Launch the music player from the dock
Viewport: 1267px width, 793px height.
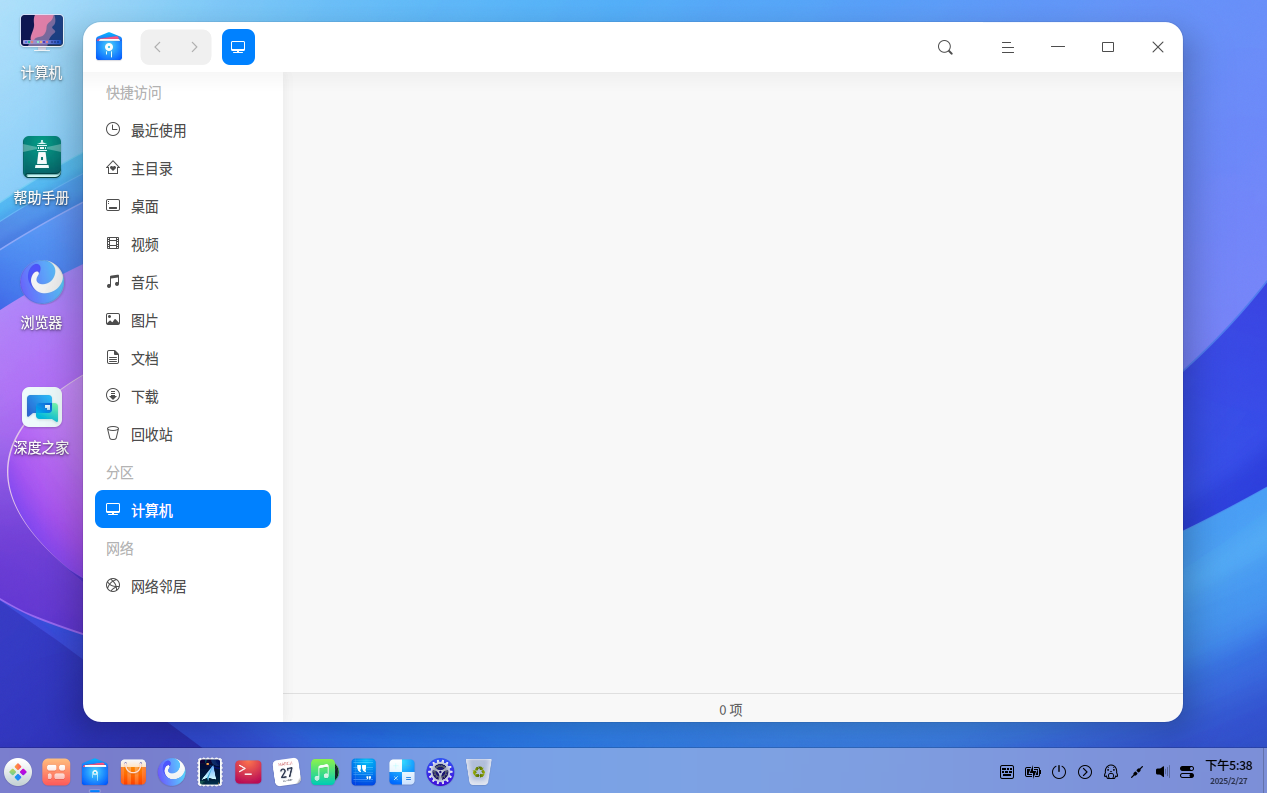[x=325, y=772]
